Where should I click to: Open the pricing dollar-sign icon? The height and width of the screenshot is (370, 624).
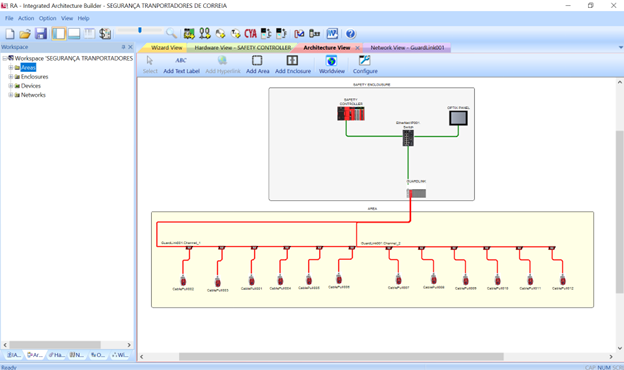pos(105,34)
